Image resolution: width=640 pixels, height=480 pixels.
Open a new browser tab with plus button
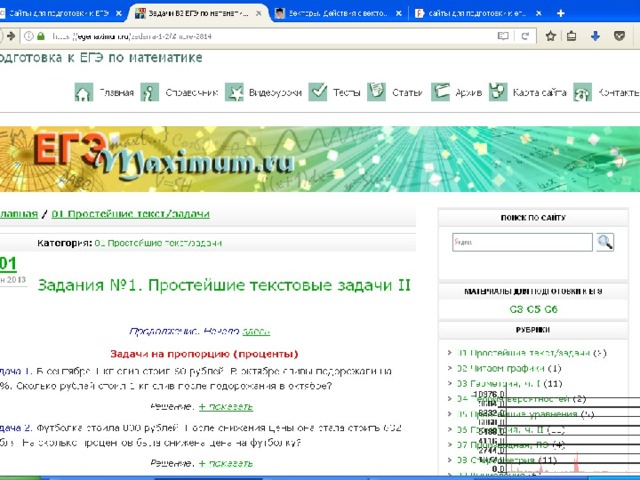tap(560, 13)
